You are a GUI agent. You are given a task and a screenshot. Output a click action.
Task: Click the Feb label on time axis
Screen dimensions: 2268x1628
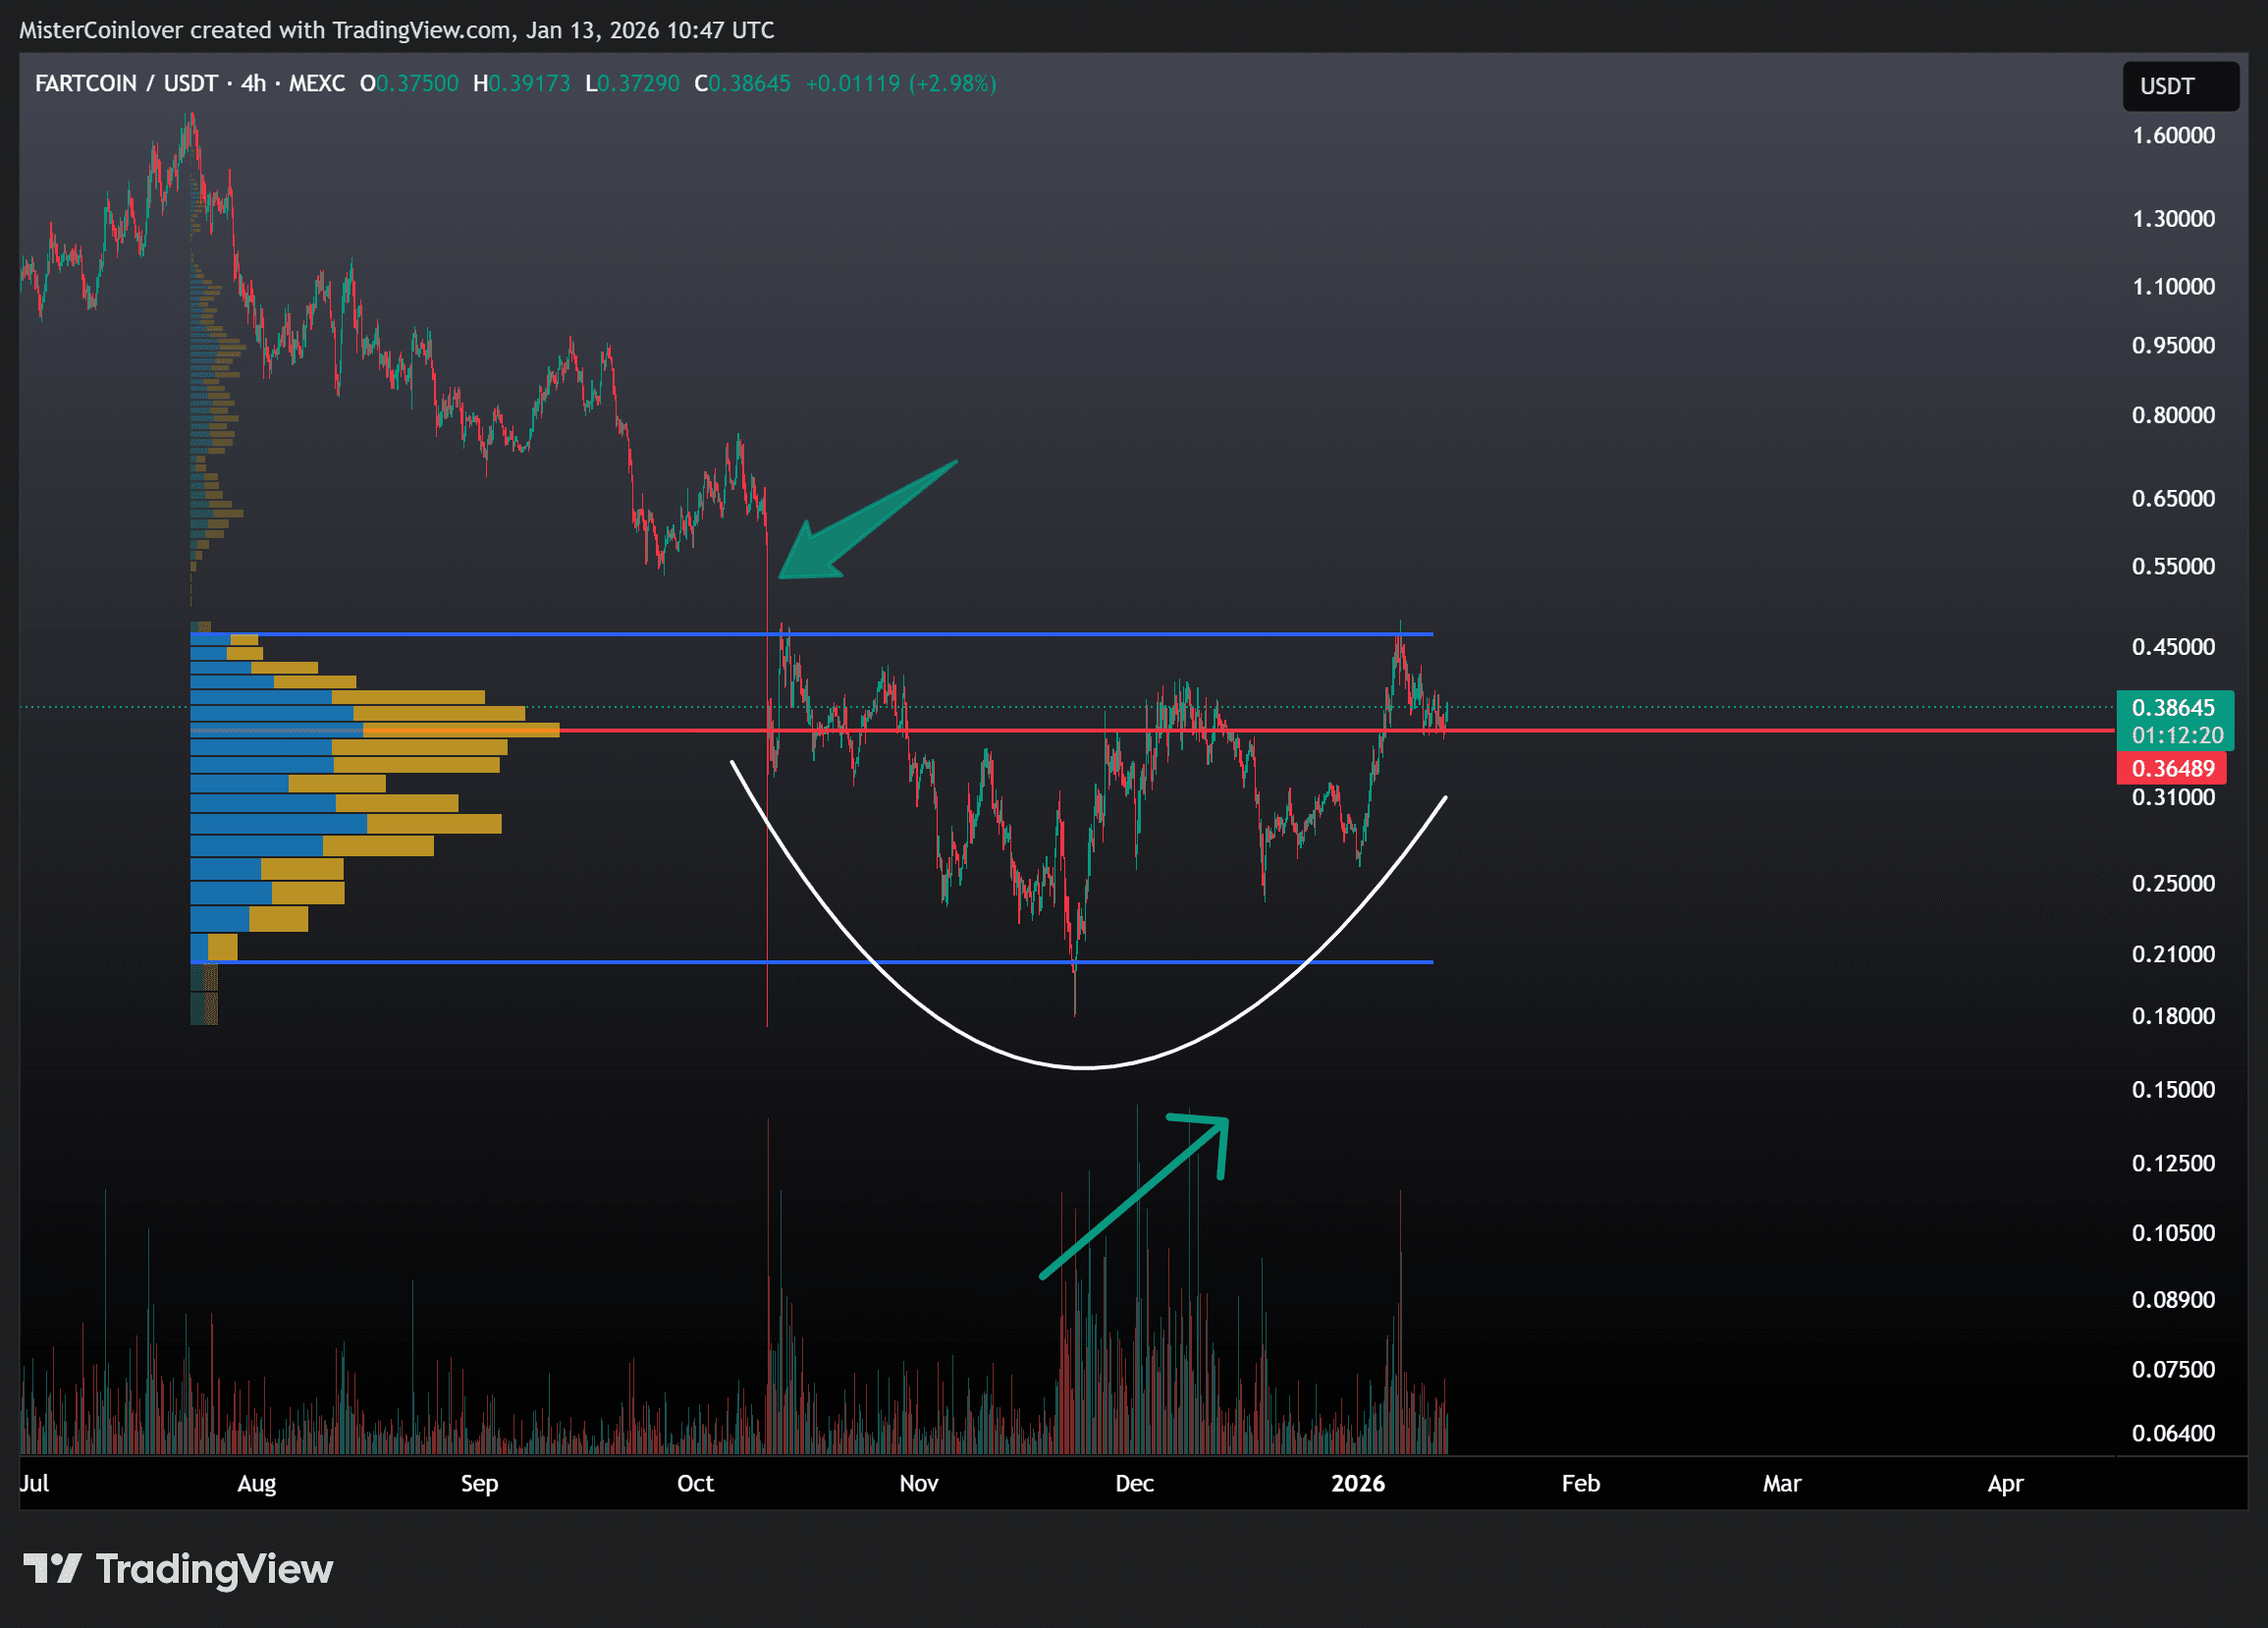1580,1483
